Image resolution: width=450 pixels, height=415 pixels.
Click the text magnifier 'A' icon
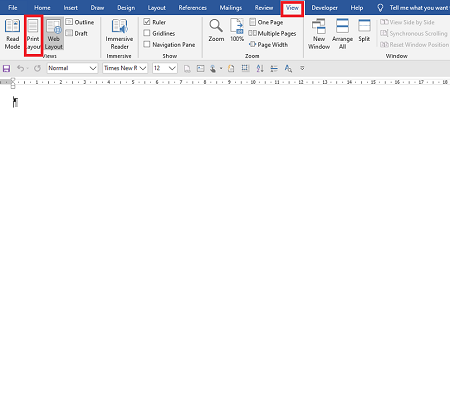288,69
